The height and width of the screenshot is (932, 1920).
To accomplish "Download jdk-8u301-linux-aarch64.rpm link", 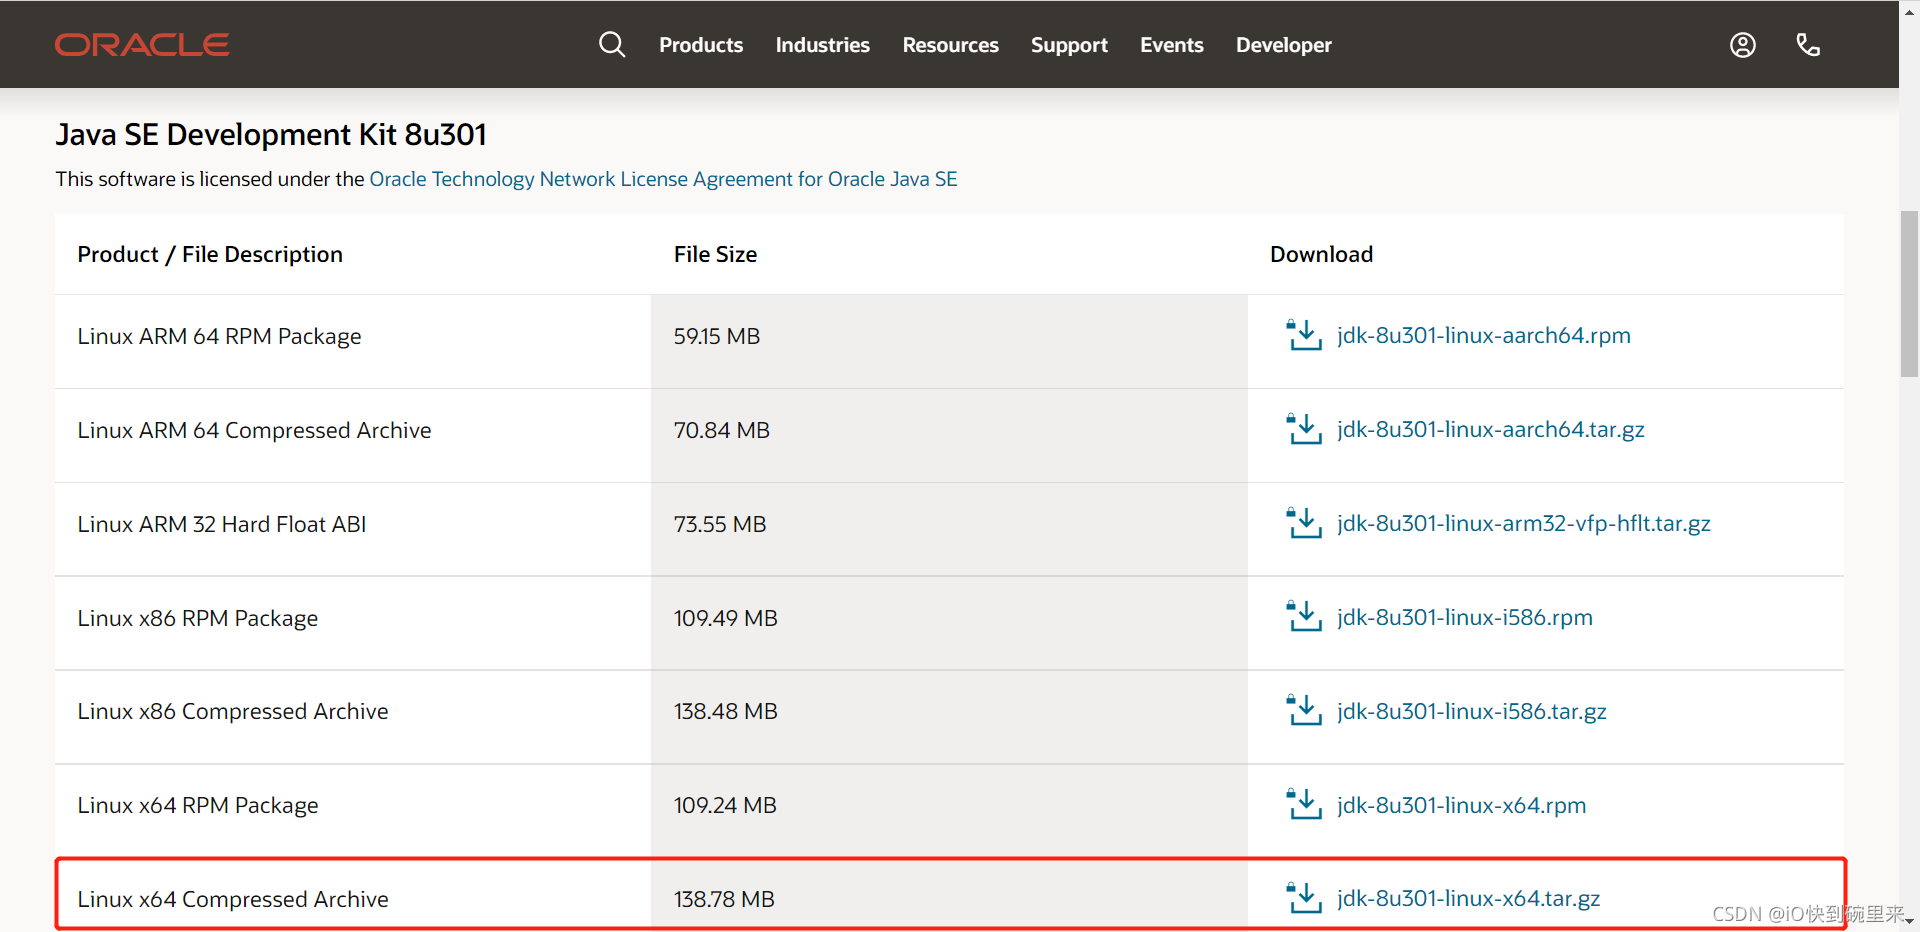I will click(x=1484, y=335).
